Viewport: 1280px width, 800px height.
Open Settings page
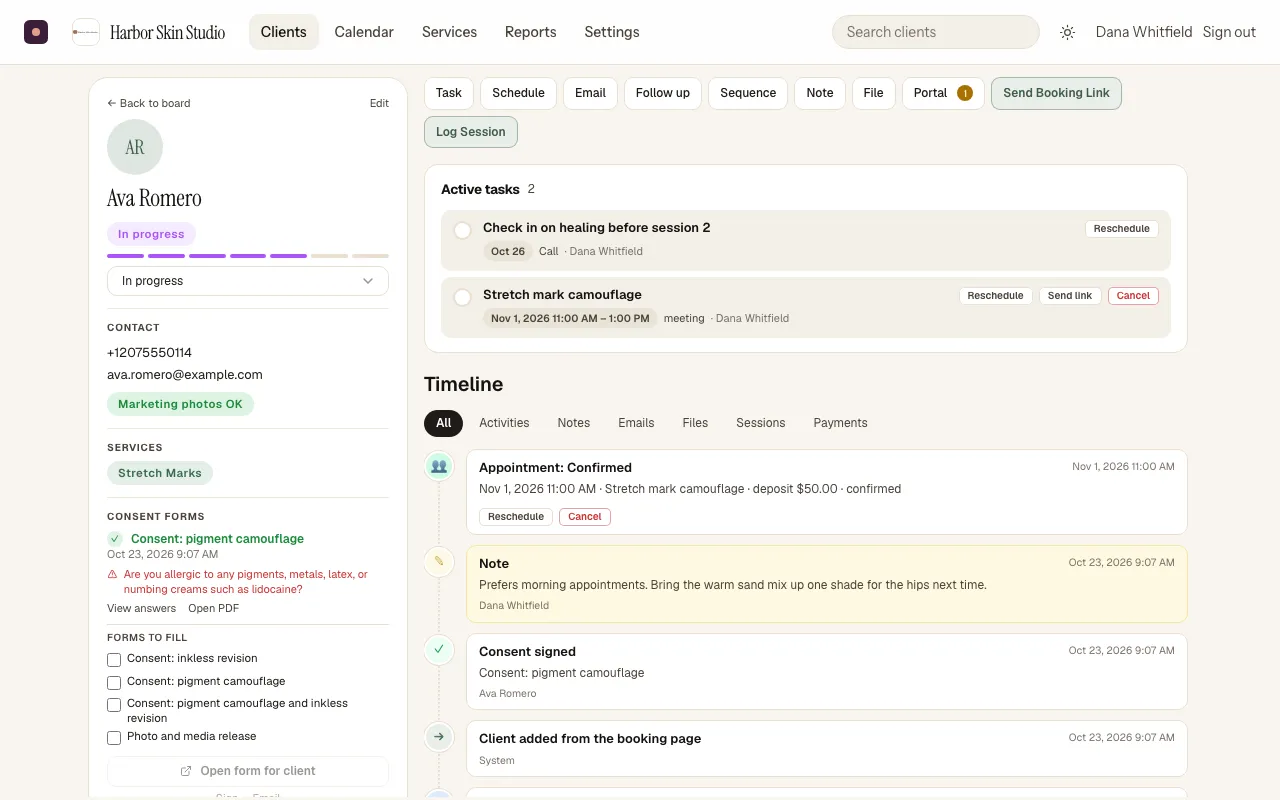612,32
